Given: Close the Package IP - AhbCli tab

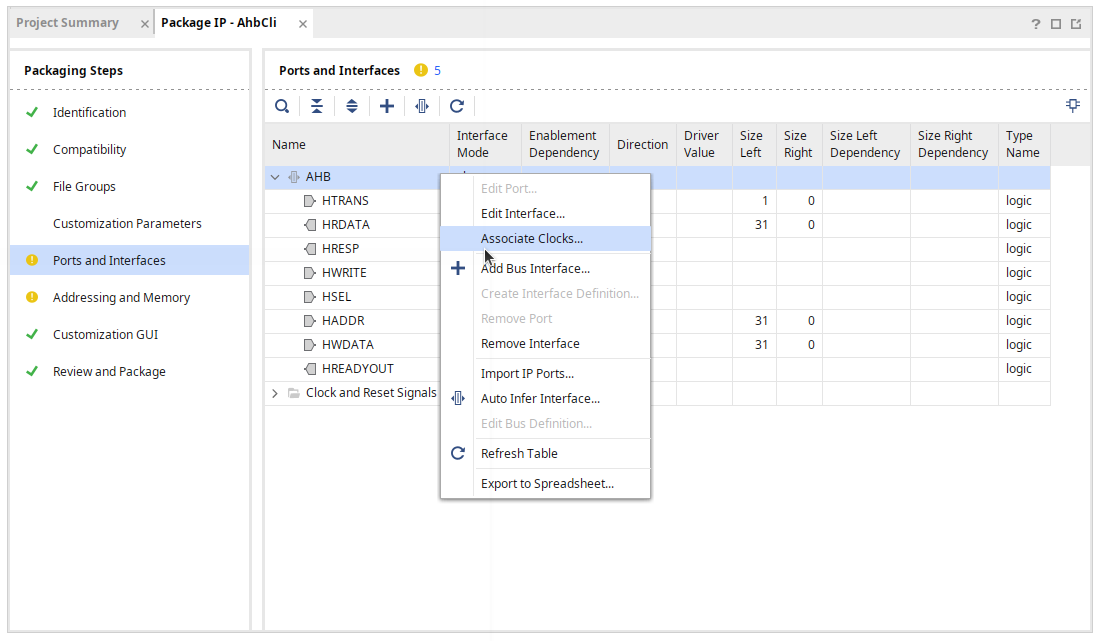Looking at the screenshot, I should (303, 24).
